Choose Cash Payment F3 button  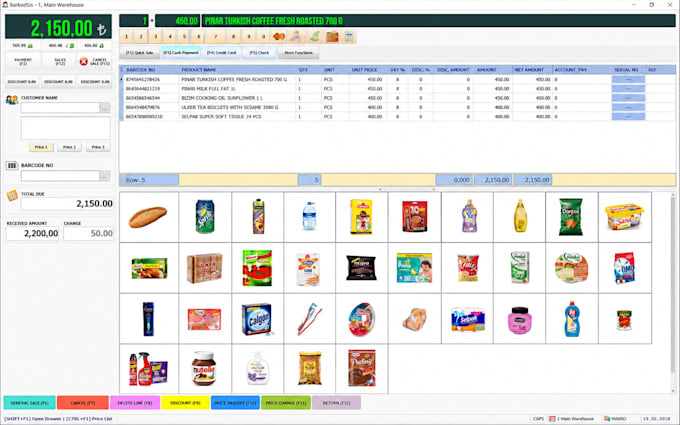181,53
